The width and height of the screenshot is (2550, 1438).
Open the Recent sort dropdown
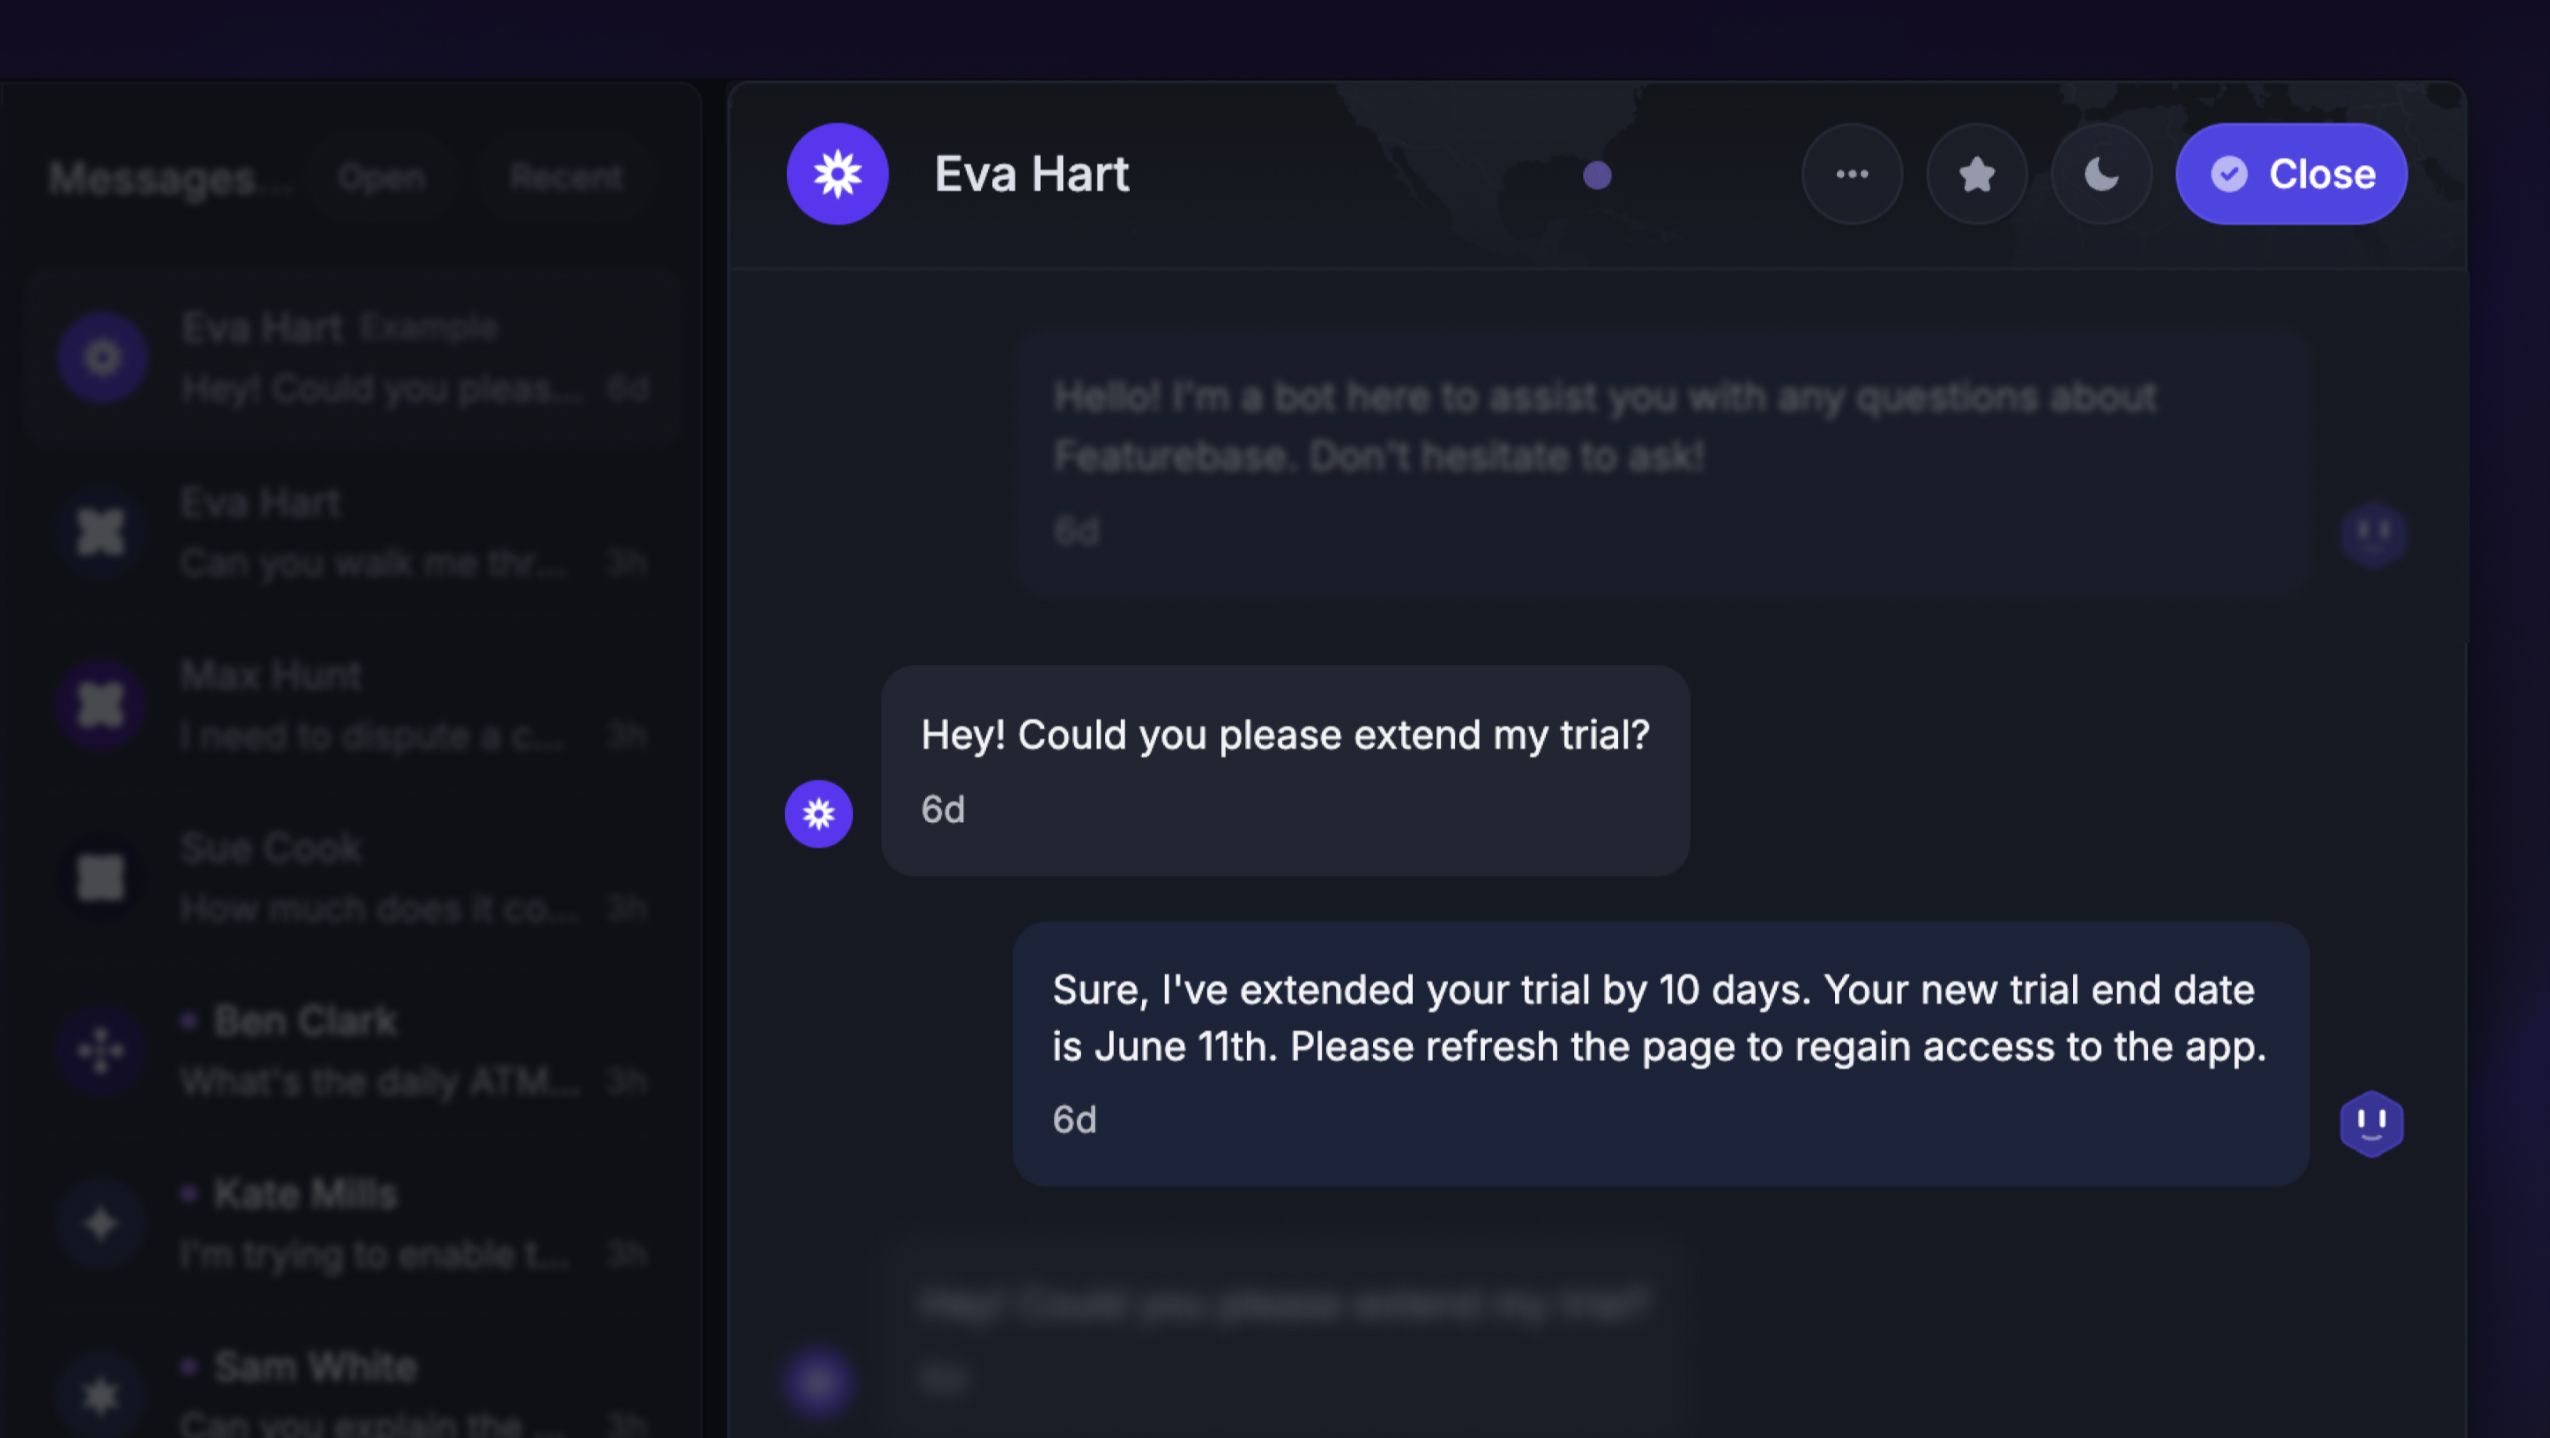point(566,178)
